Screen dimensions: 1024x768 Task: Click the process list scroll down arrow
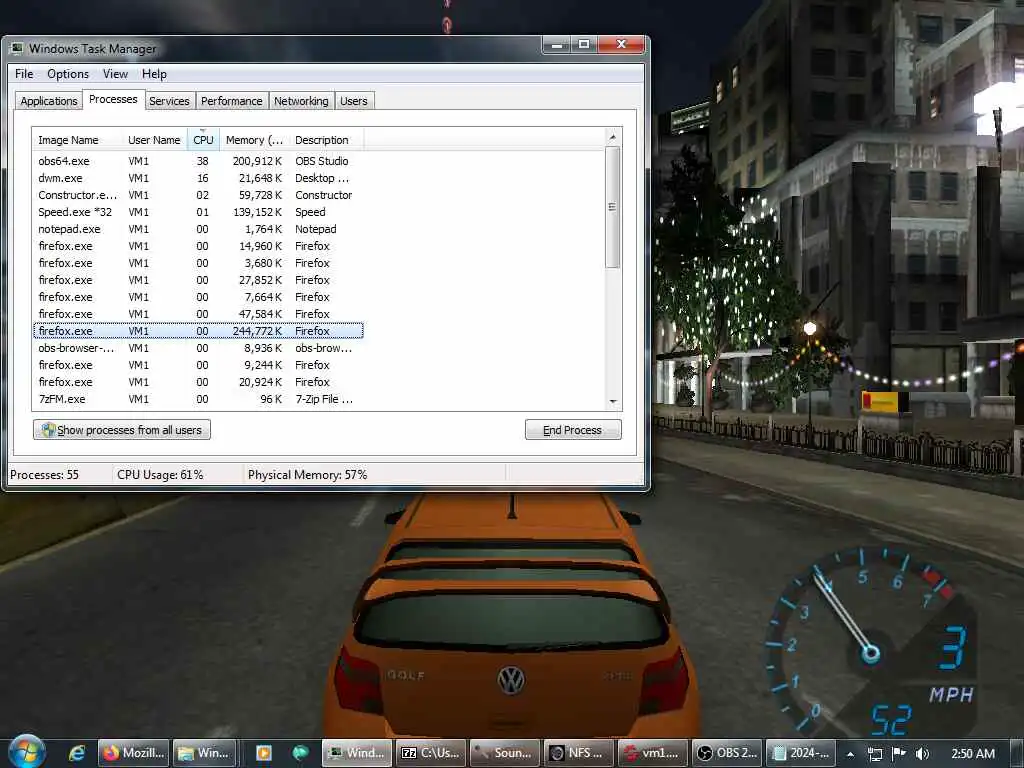tap(612, 402)
